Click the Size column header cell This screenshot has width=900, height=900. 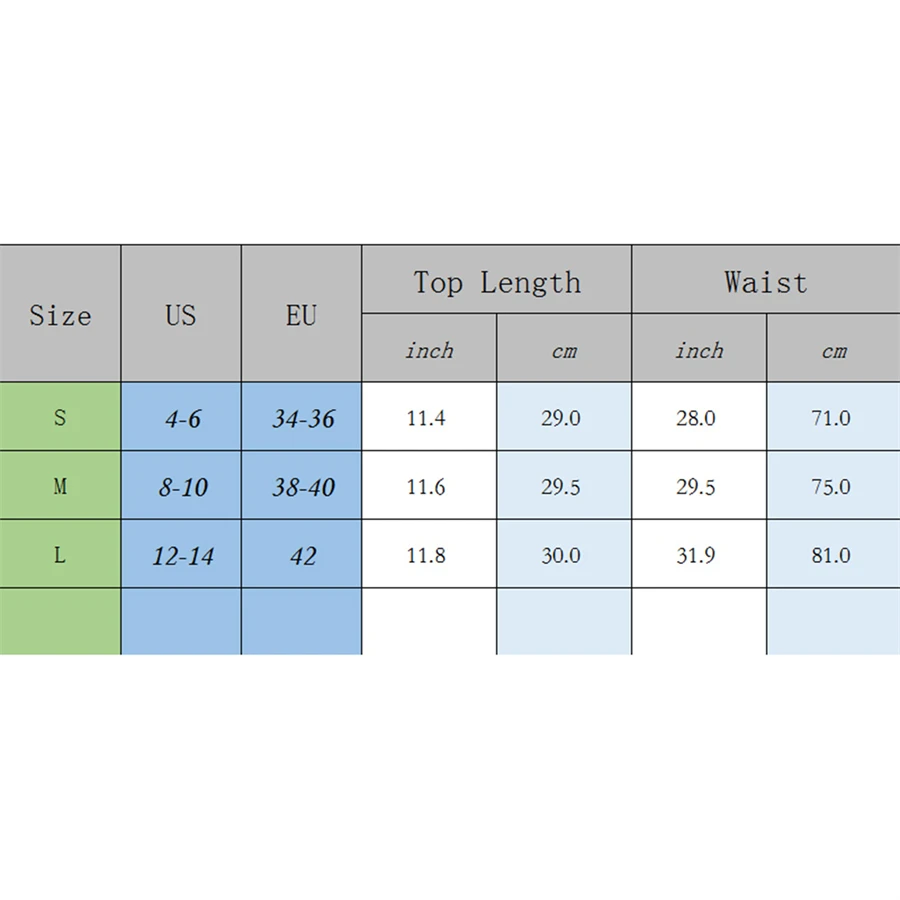tap(60, 315)
